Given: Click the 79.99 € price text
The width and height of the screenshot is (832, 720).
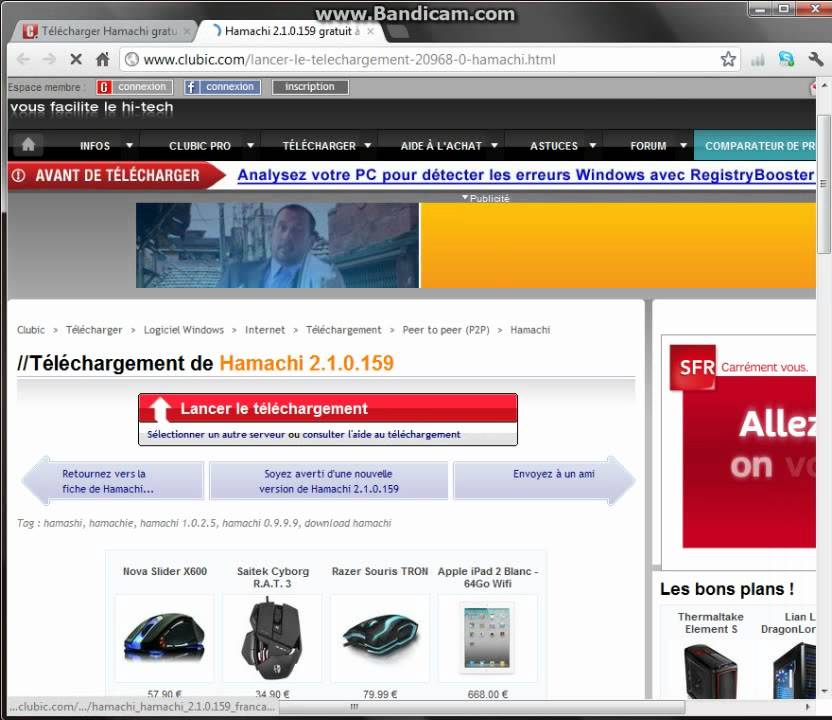Looking at the screenshot, I should coord(380,694).
